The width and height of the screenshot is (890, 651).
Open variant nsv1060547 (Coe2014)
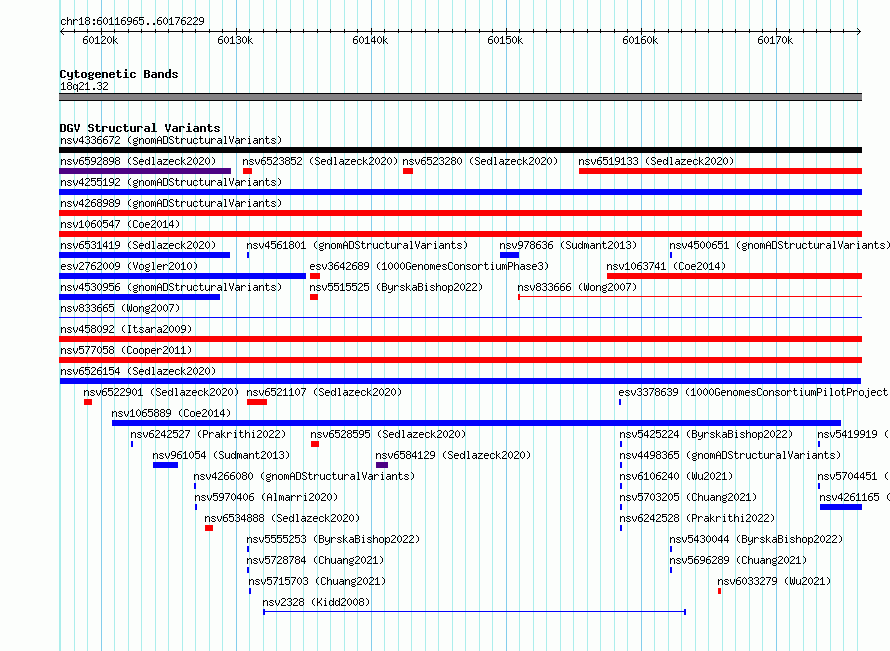120,224
